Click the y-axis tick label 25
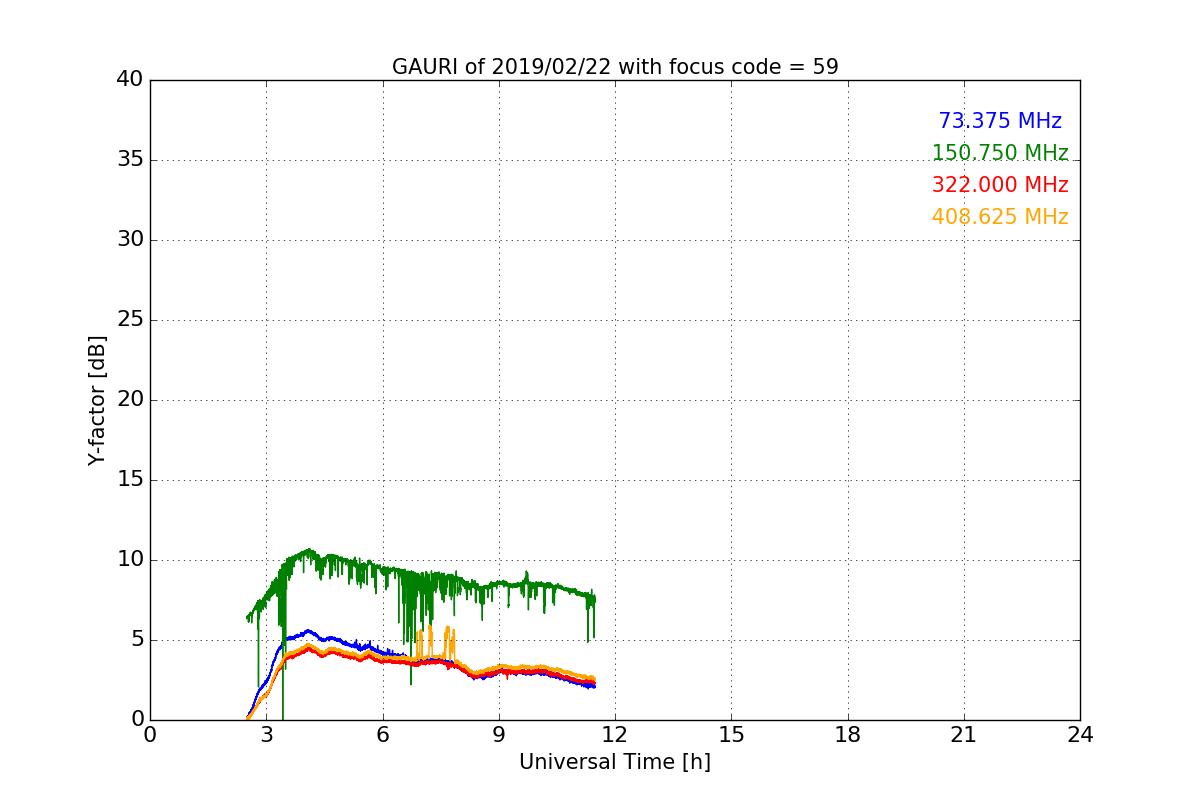This screenshot has height=800, width=1200. click(x=130, y=320)
